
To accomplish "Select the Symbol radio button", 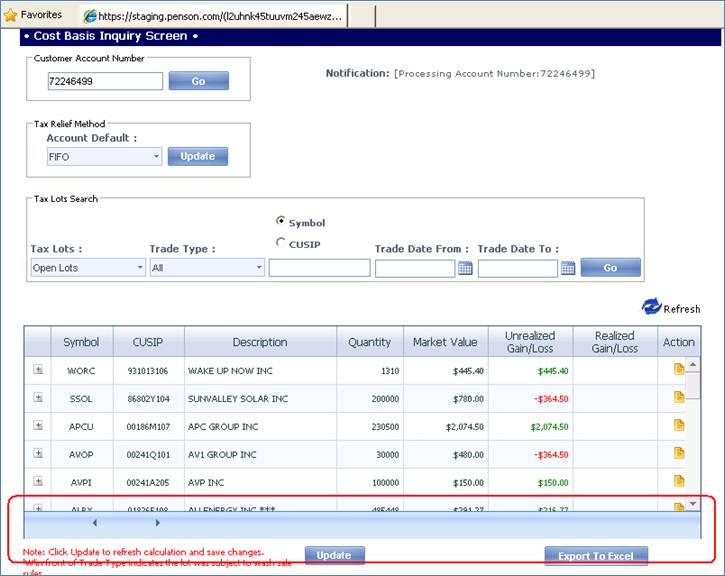I will point(281,221).
